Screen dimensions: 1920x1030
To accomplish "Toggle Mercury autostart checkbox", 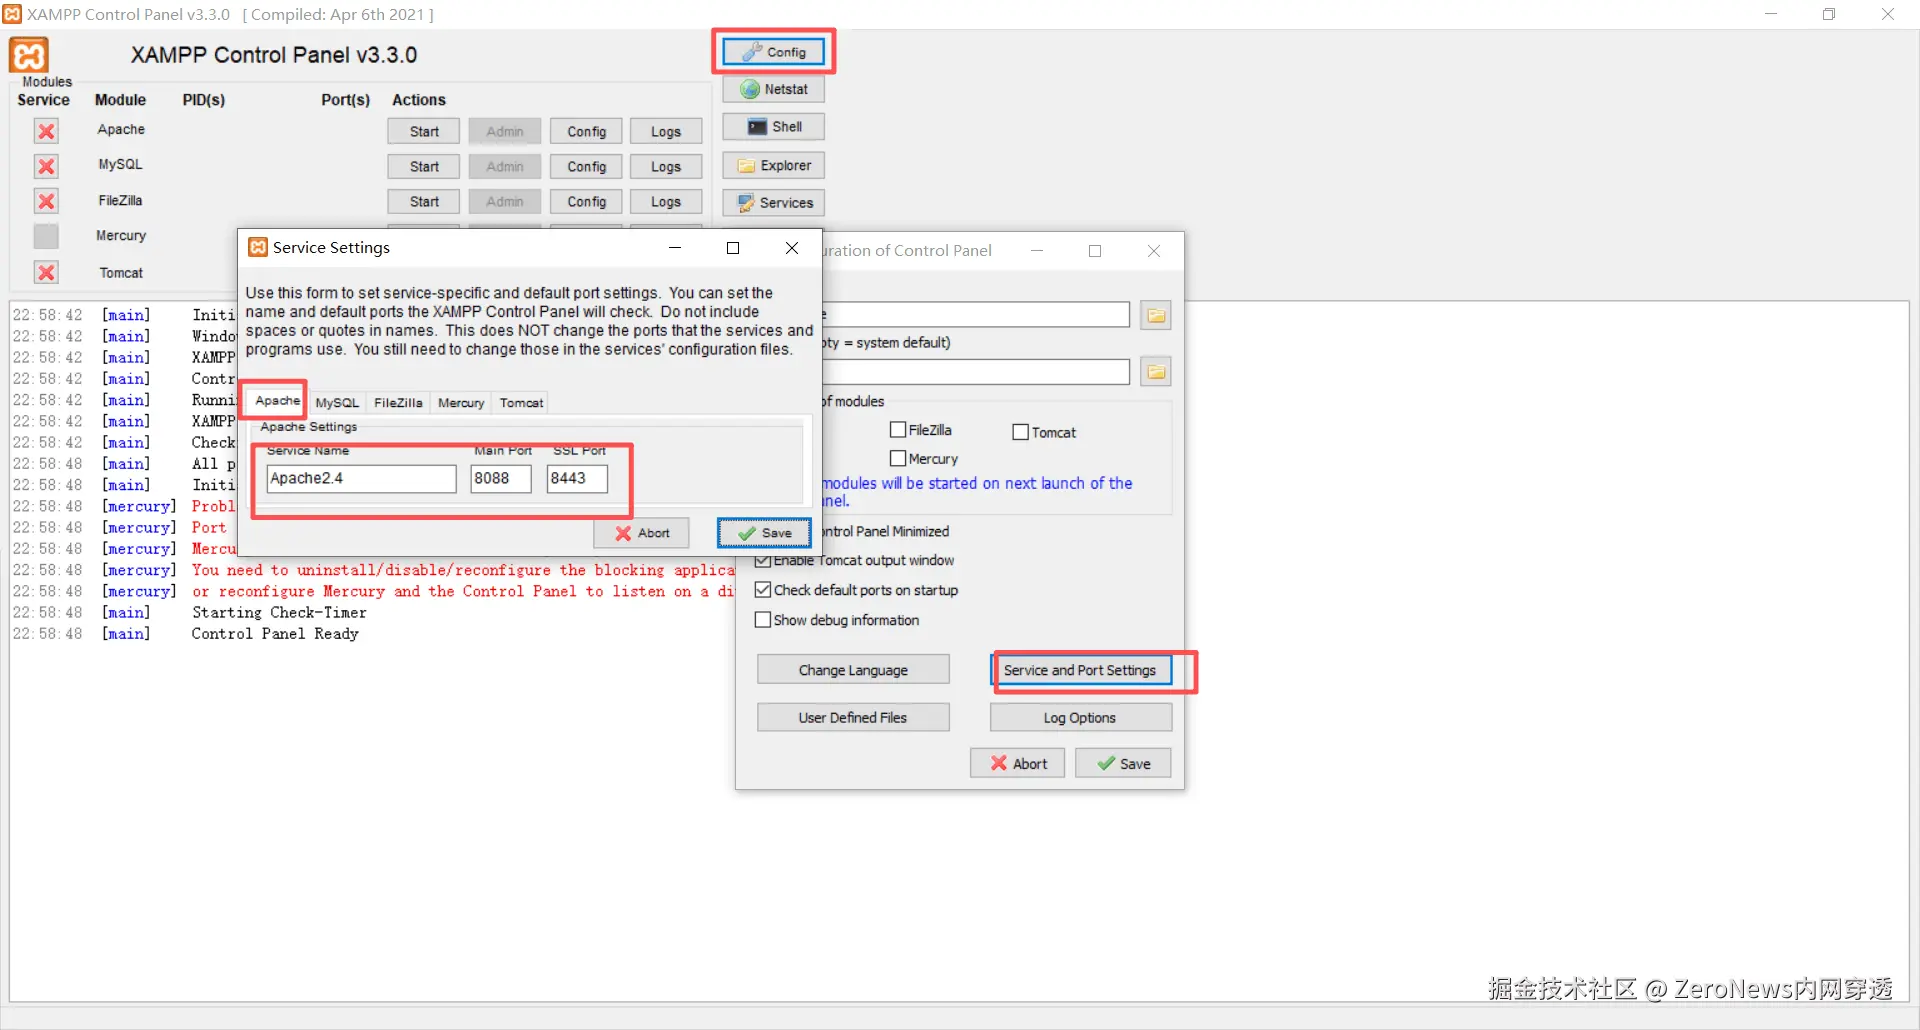I will [x=898, y=458].
